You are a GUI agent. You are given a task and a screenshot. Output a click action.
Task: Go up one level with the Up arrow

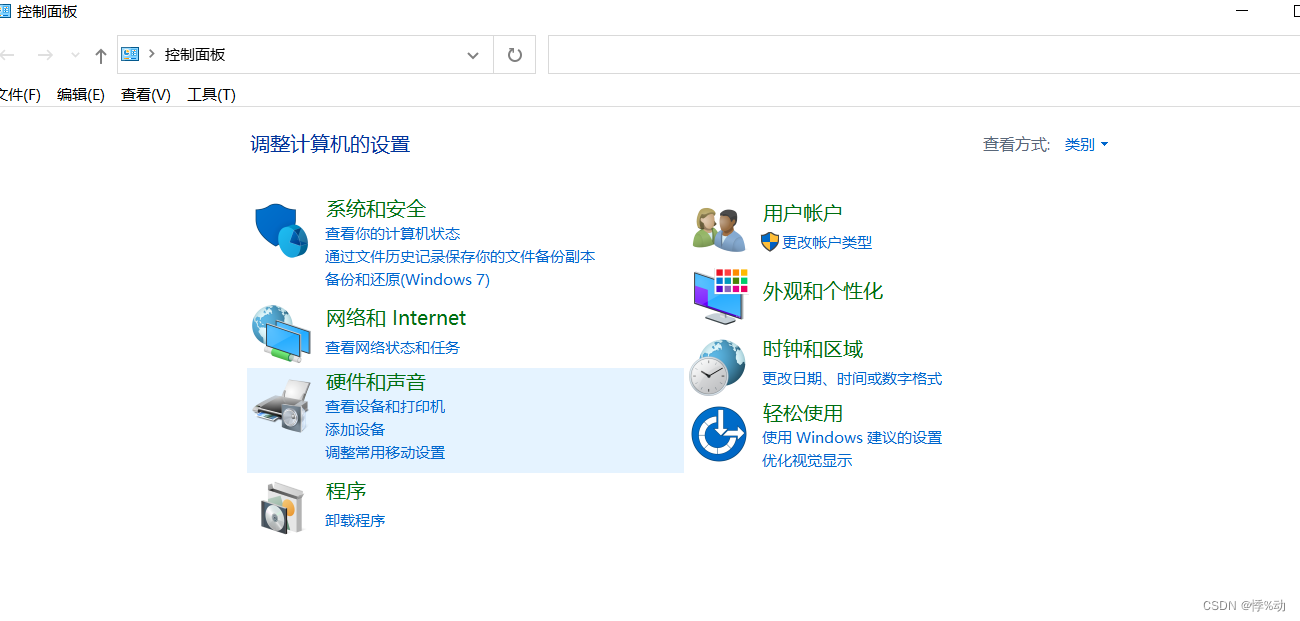[x=100, y=56]
